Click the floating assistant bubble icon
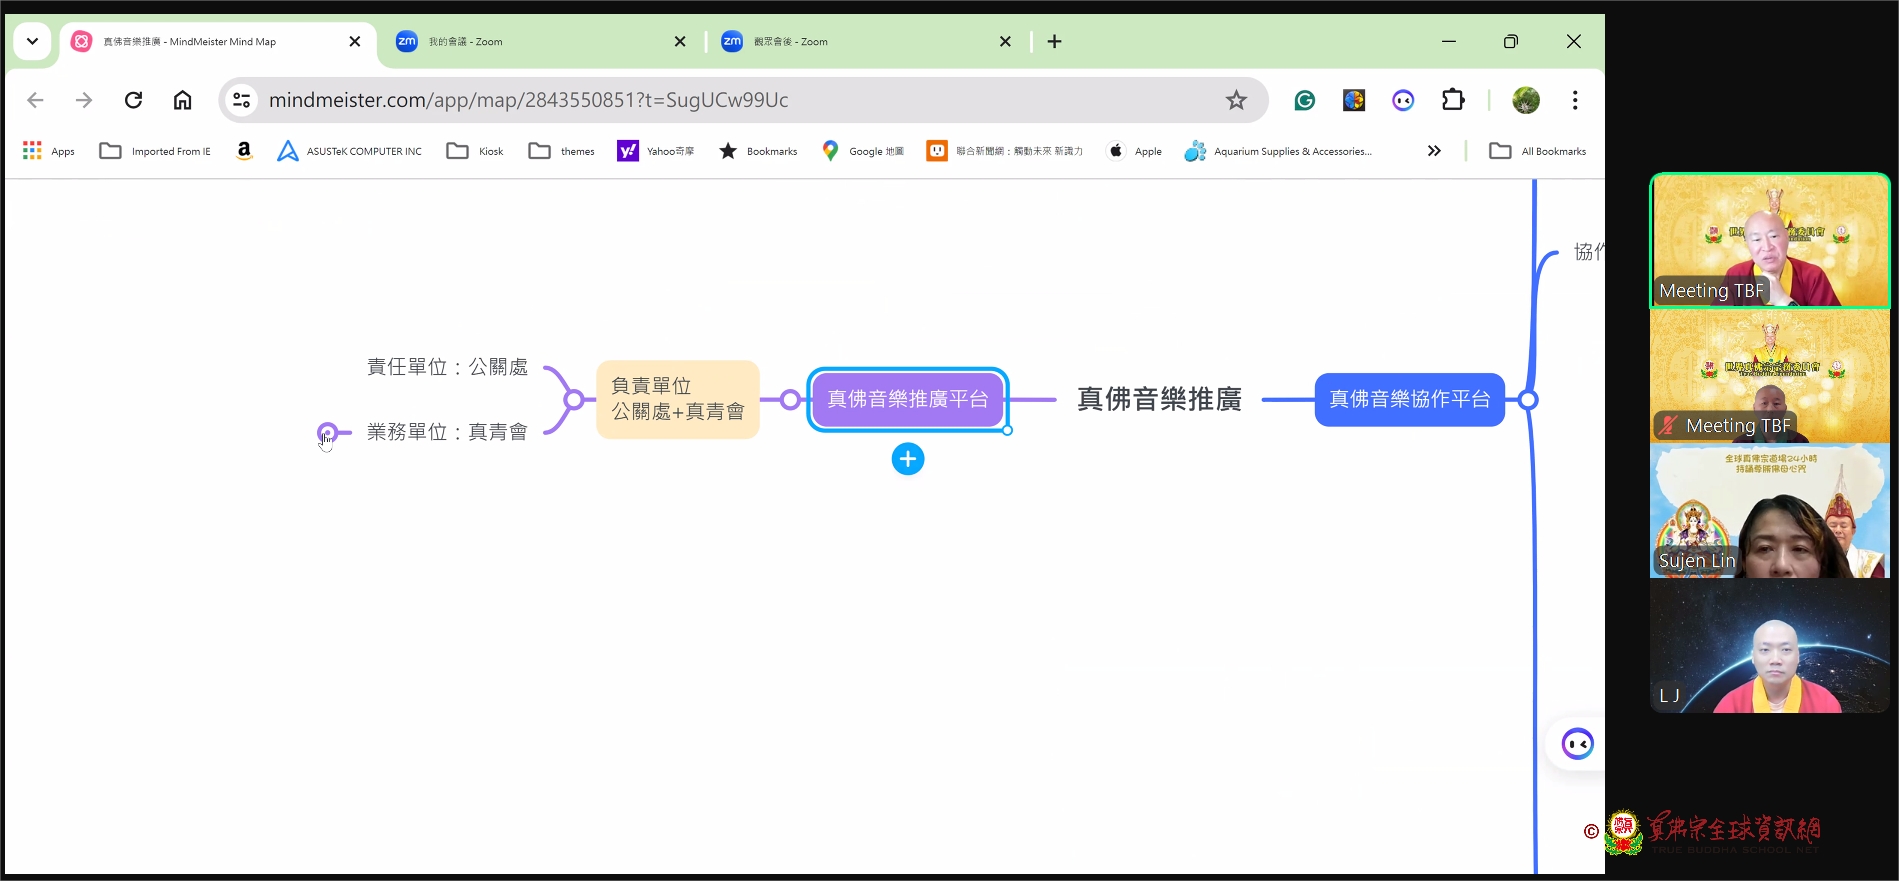 coord(1577,744)
